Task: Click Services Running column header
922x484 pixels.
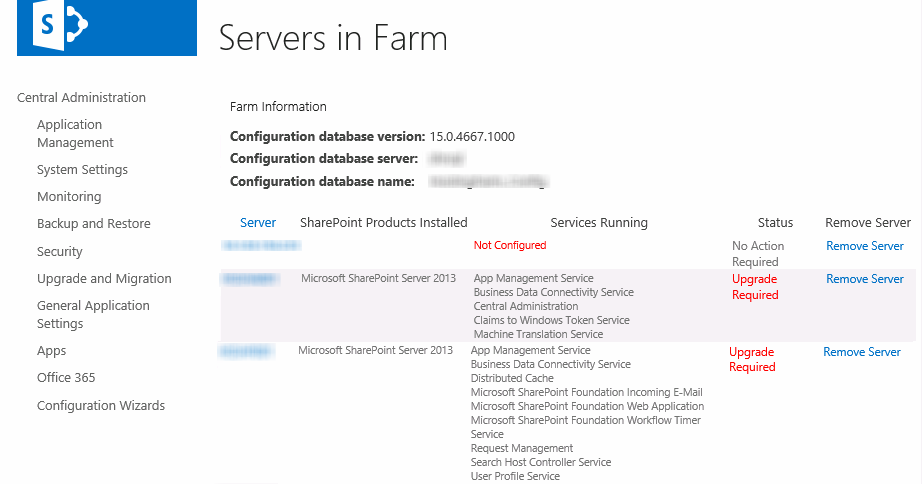Action: pyautogui.click(x=599, y=223)
